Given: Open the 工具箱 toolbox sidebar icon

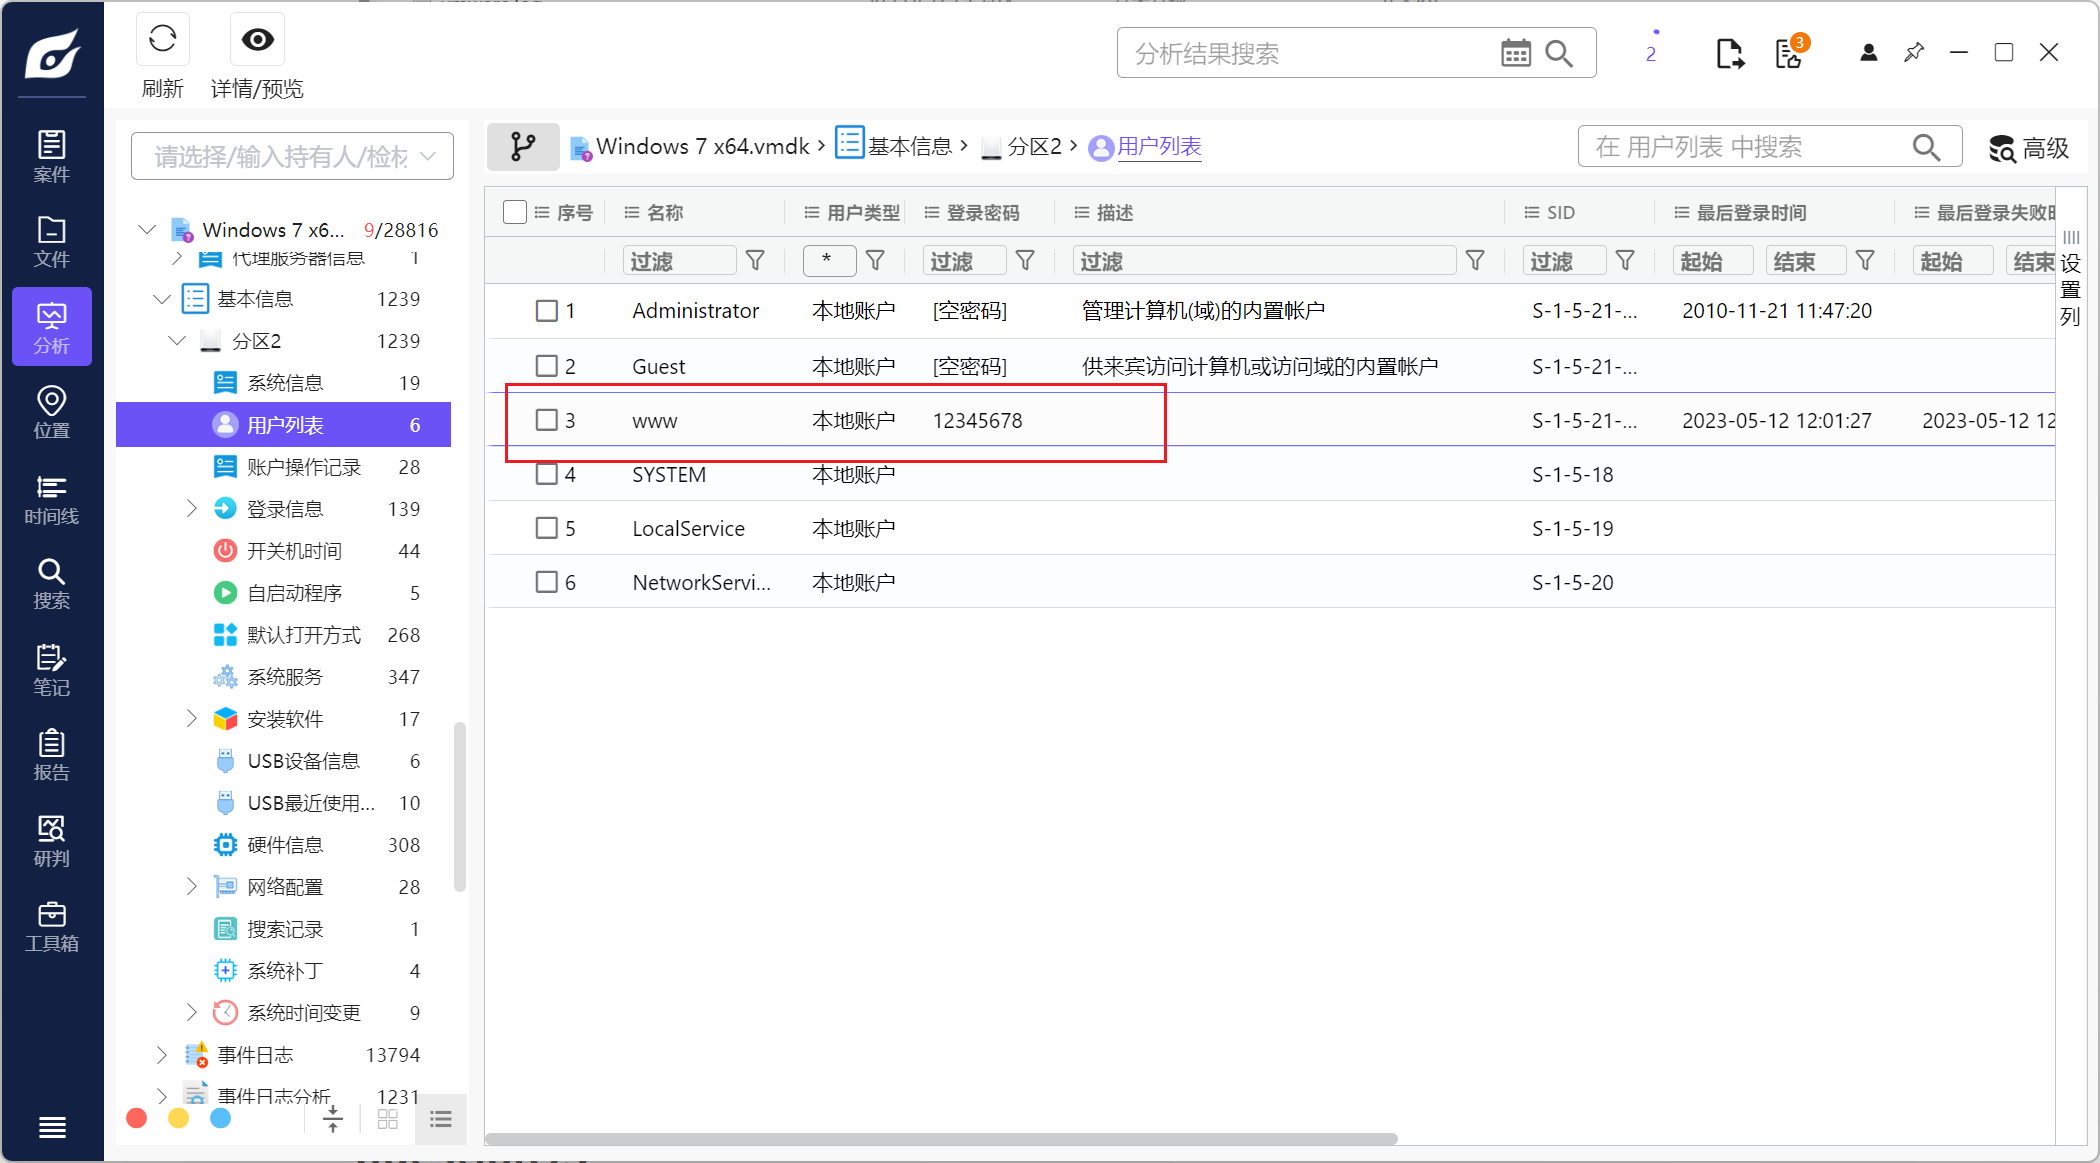Looking at the screenshot, I should [x=52, y=926].
